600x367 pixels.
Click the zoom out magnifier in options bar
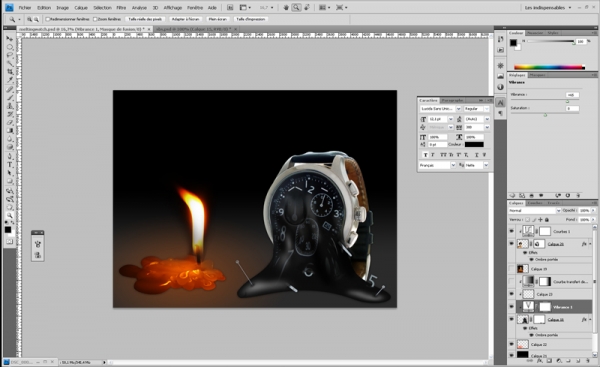click(36, 19)
